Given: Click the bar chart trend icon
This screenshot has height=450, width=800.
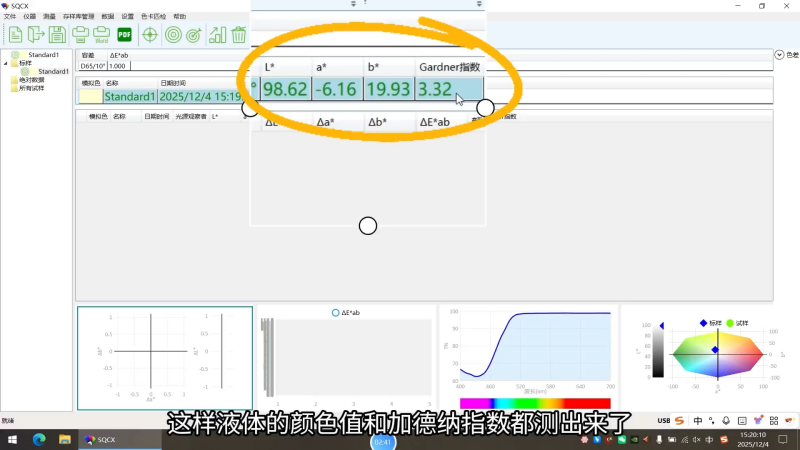Looking at the screenshot, I should (x=217, y=35).
